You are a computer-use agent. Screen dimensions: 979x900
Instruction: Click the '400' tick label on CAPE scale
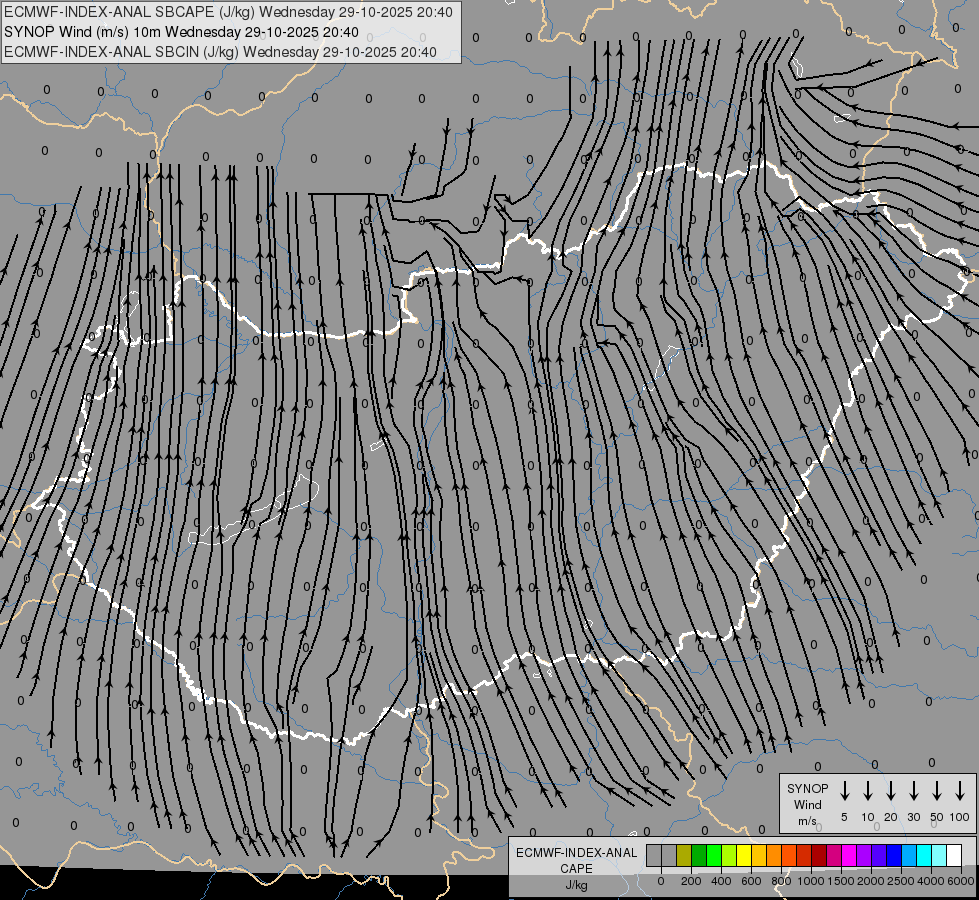coord(721,881)
